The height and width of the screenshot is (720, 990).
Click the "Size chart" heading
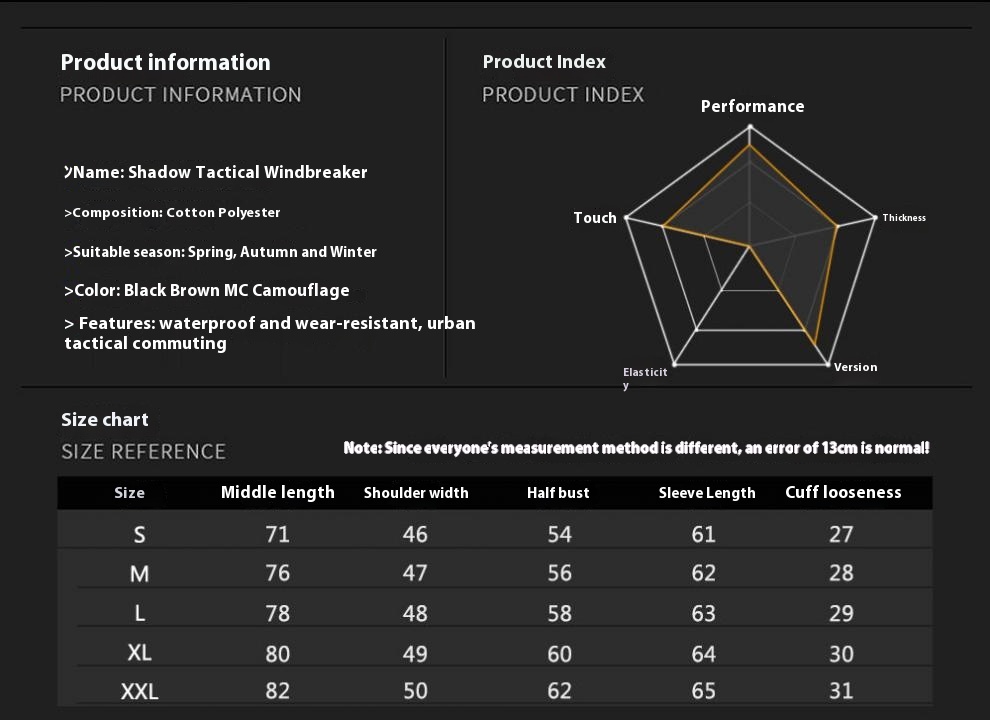105,420
